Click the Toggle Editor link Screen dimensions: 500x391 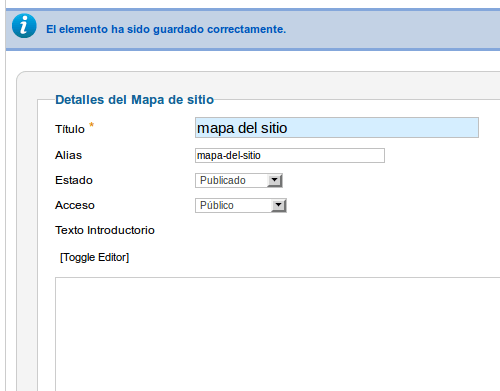click(x=94, y=257)
